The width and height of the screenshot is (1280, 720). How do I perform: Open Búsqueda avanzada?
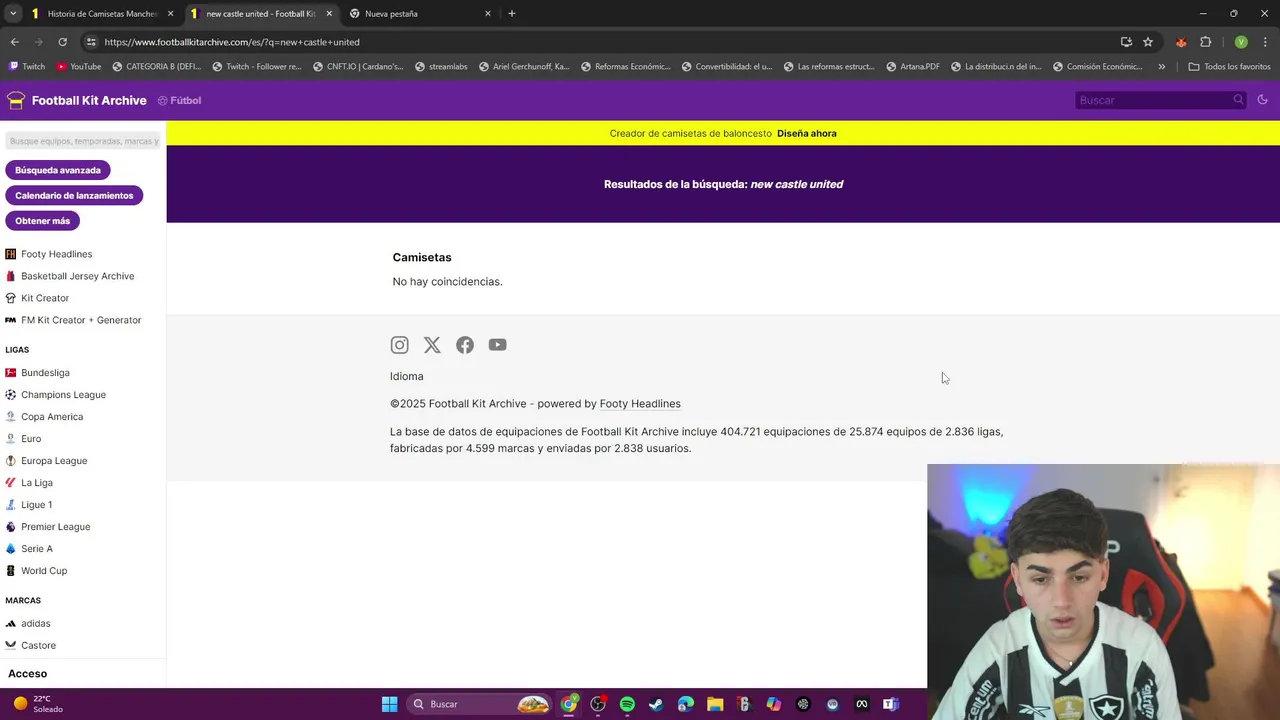[x=58, y=170]
